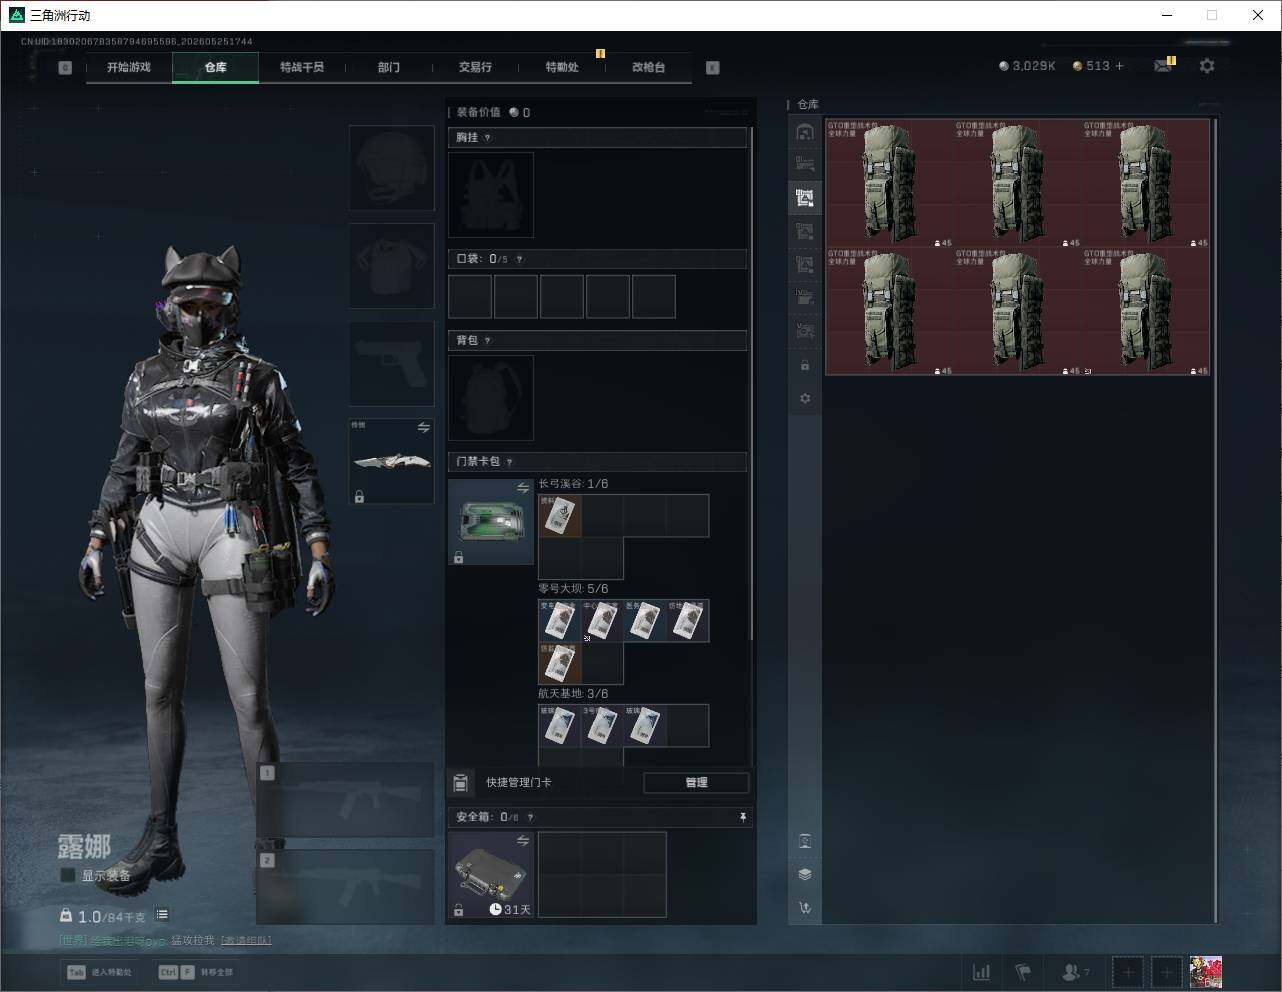
Task: Click the lock icon in warehouse sidebar
Action: pos(805,365)
